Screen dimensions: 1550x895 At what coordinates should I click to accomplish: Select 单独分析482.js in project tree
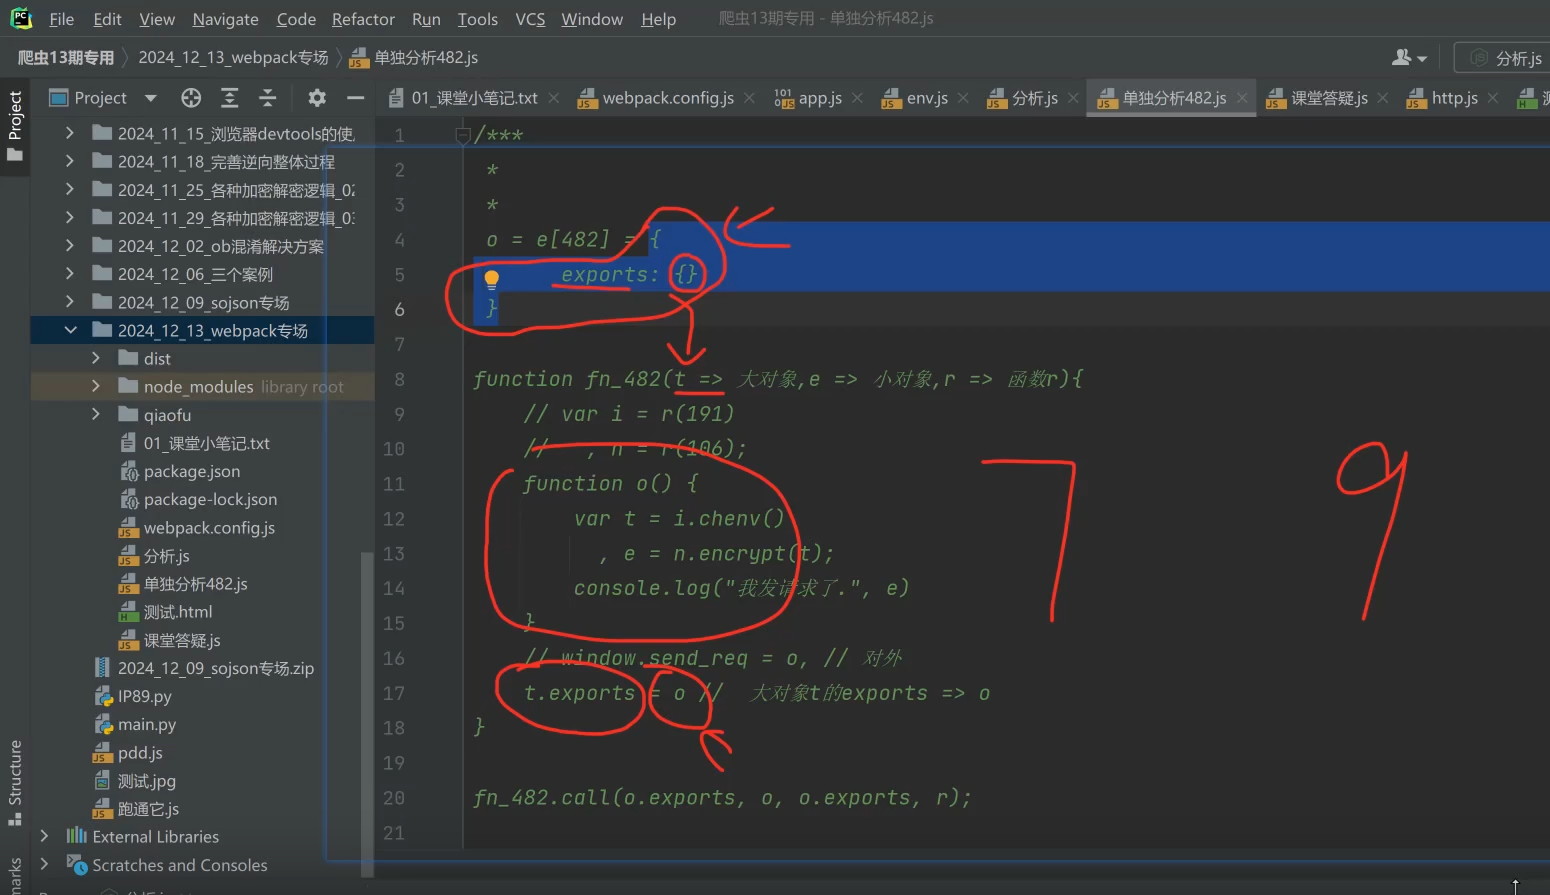195,583
